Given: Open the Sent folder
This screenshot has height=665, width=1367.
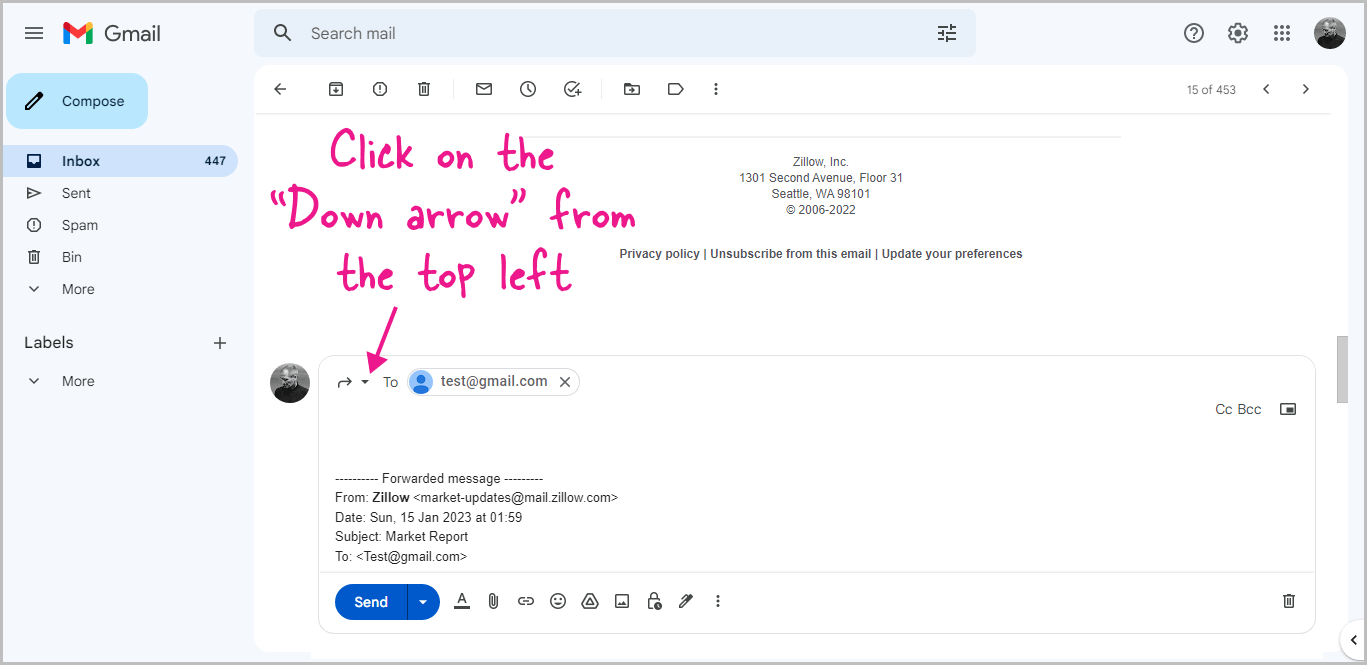Looking at the screenshot, I should point(75,192).
